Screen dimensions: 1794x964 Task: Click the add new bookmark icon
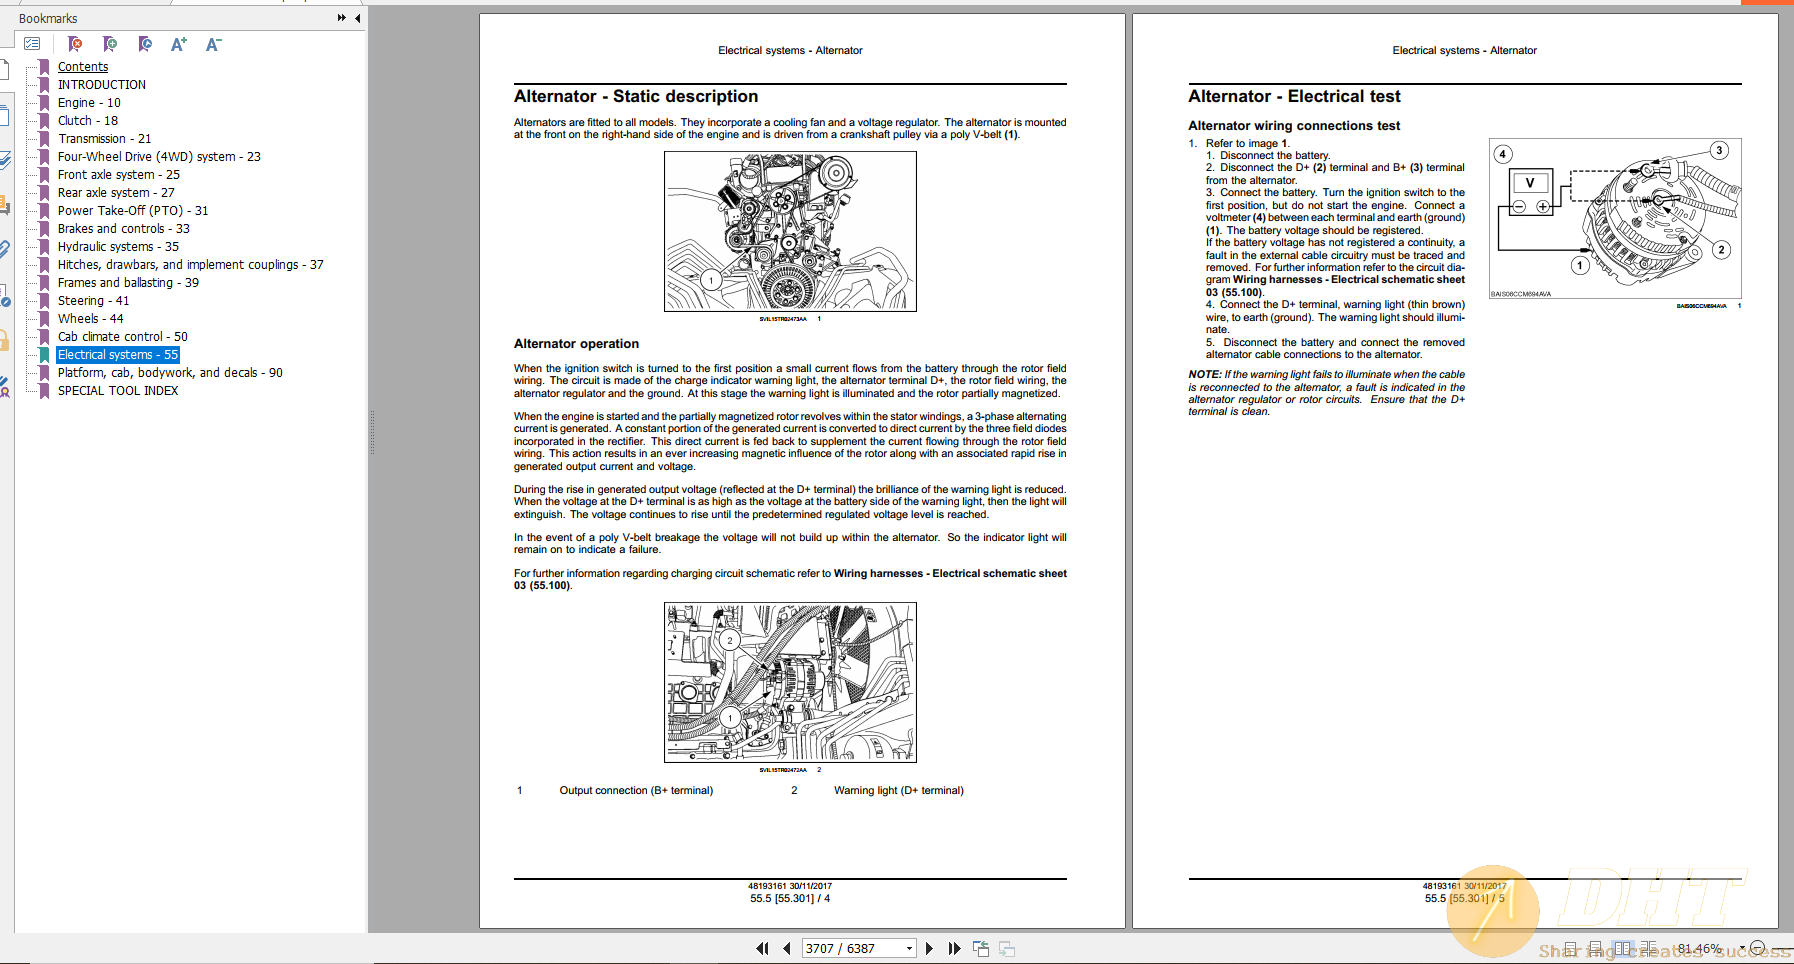110,44
